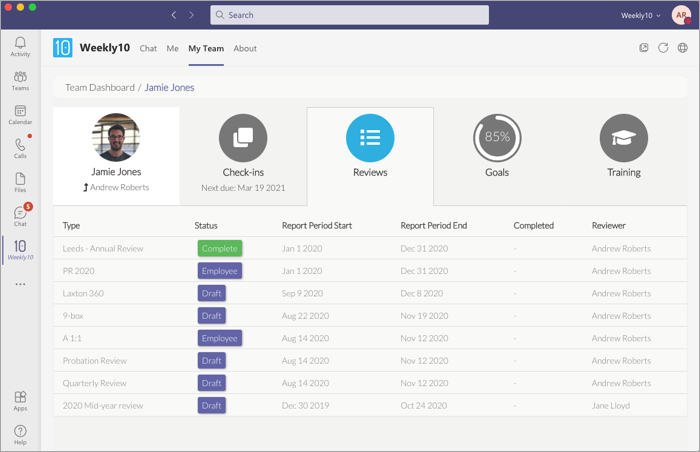Click Dec 30 2019 start date

click(x=305, y=406)
